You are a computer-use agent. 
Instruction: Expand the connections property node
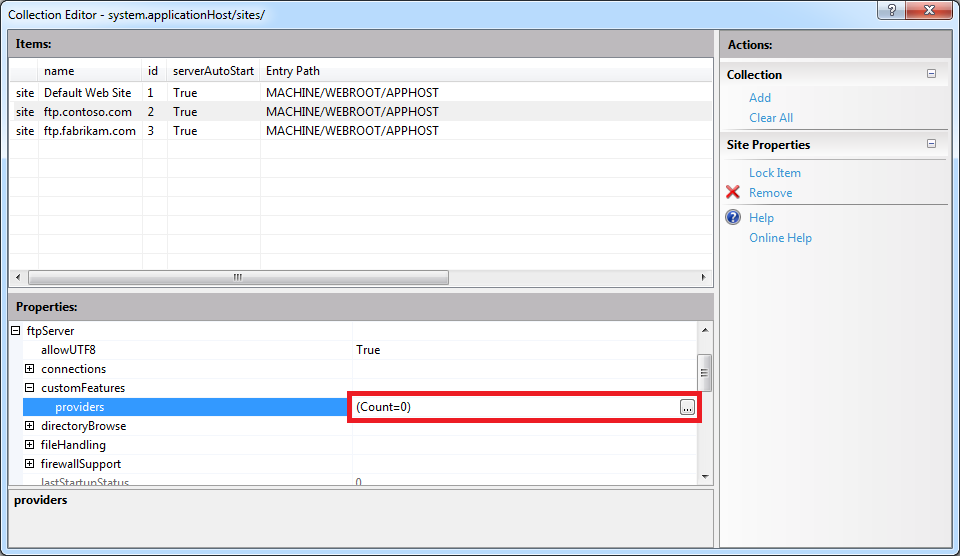click(x=30, y=369)
